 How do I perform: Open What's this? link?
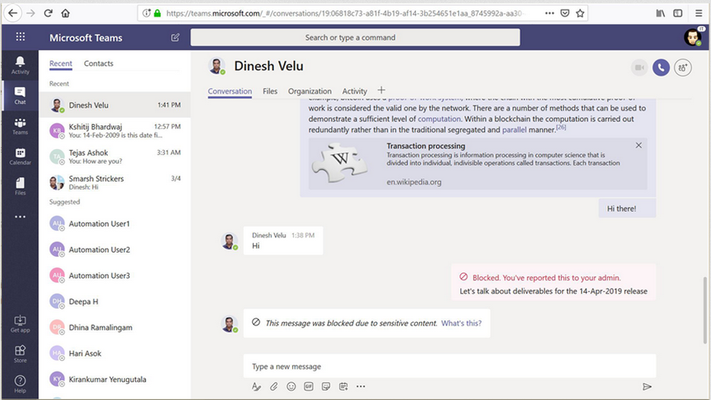[x=461, y=323]
